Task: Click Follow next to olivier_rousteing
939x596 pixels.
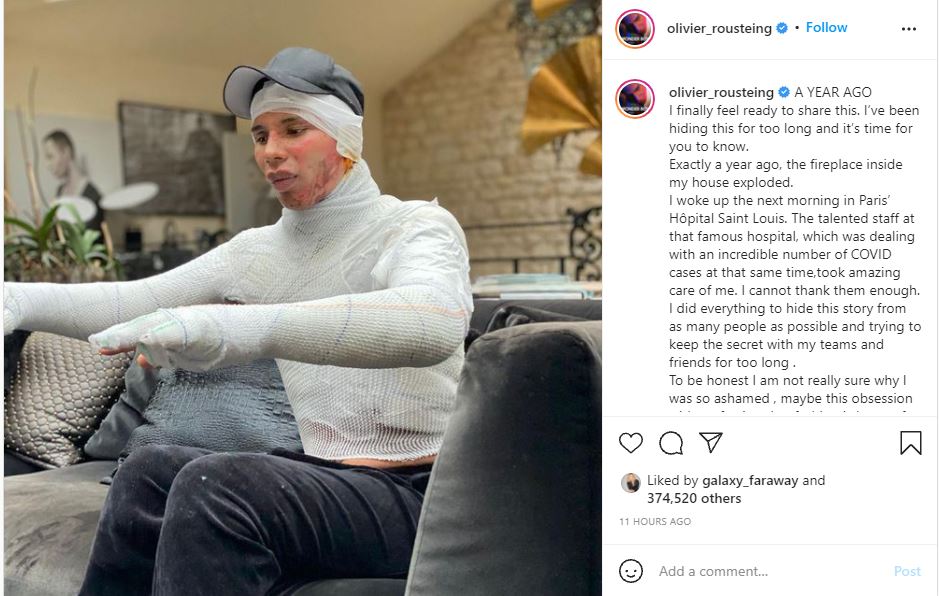Action: coord(826,28)
